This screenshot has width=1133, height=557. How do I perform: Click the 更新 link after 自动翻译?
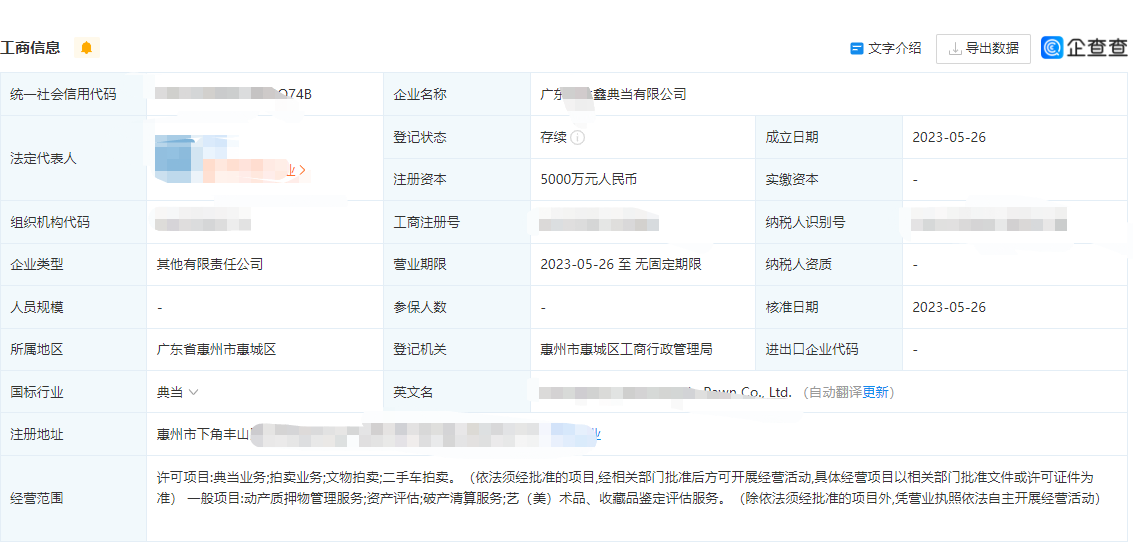[875, 393]
